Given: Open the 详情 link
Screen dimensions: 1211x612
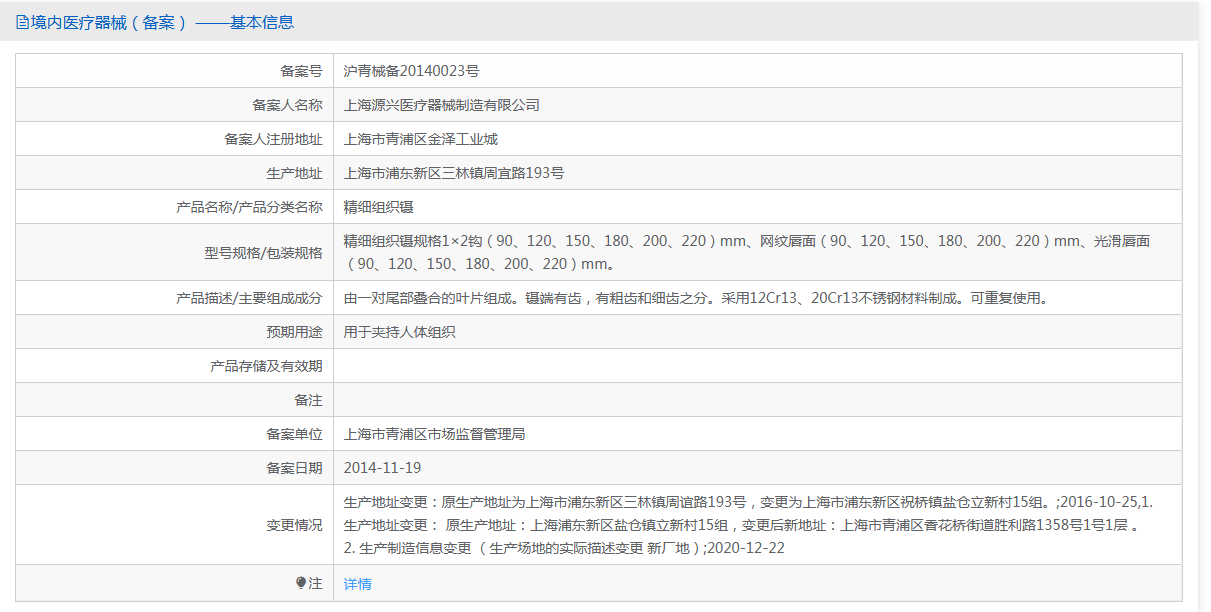Looking at the screenshot, I should click(357, 583).
